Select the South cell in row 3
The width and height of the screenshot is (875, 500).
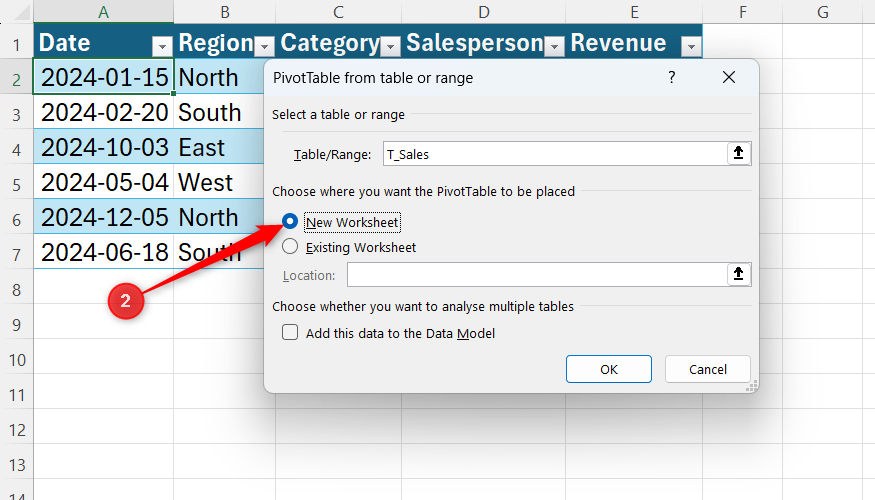[x=219, y=112]
